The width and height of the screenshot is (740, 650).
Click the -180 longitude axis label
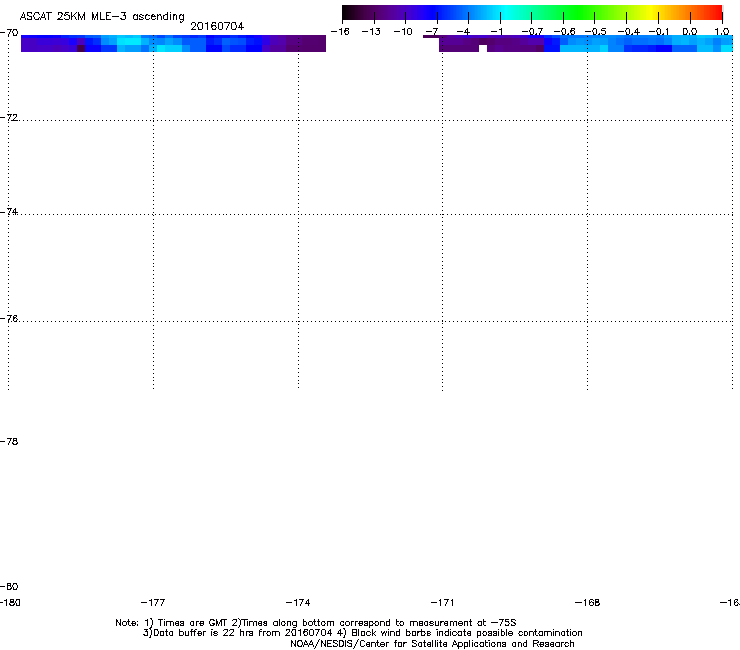[10, 603]
